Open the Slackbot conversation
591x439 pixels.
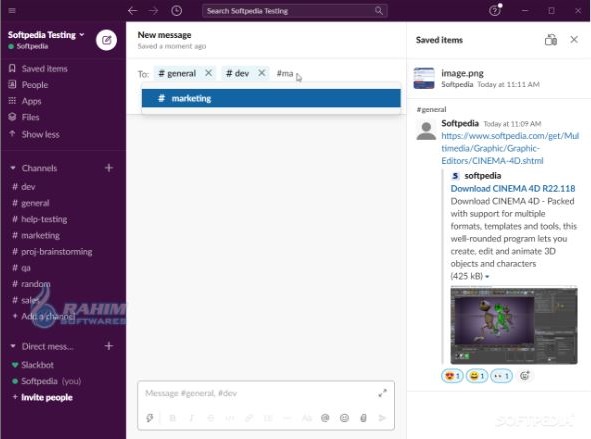37,365
